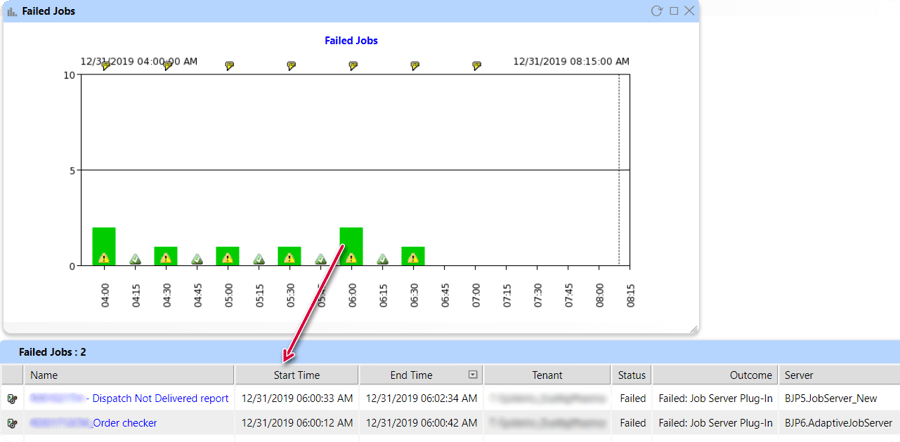The image size is (900, 442).
Task: Click Failed status in Dispatch report row
Action: 633,398
